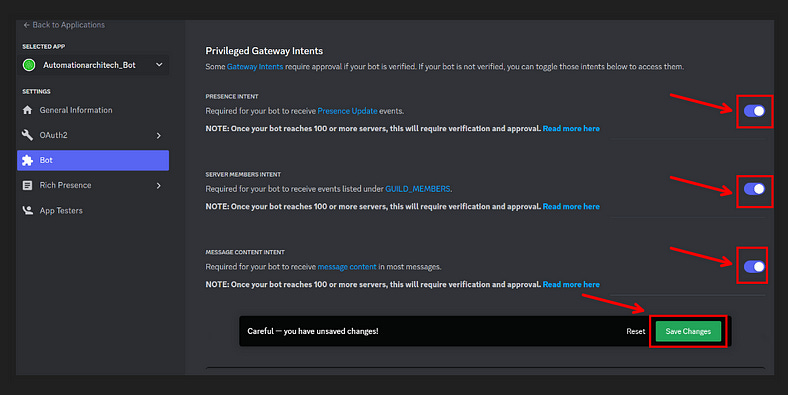Click the document icon beside Rich Presence

point(28,185)
